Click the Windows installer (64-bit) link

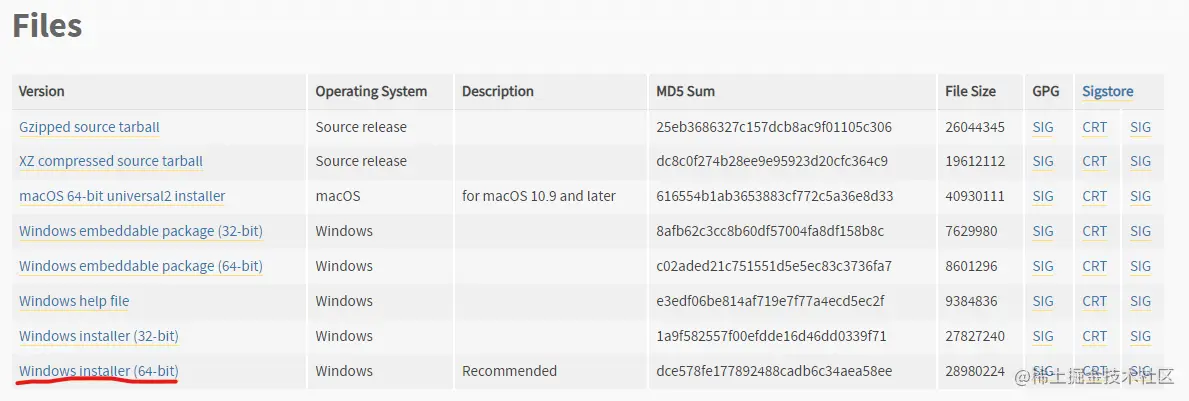tap(99, 371)
